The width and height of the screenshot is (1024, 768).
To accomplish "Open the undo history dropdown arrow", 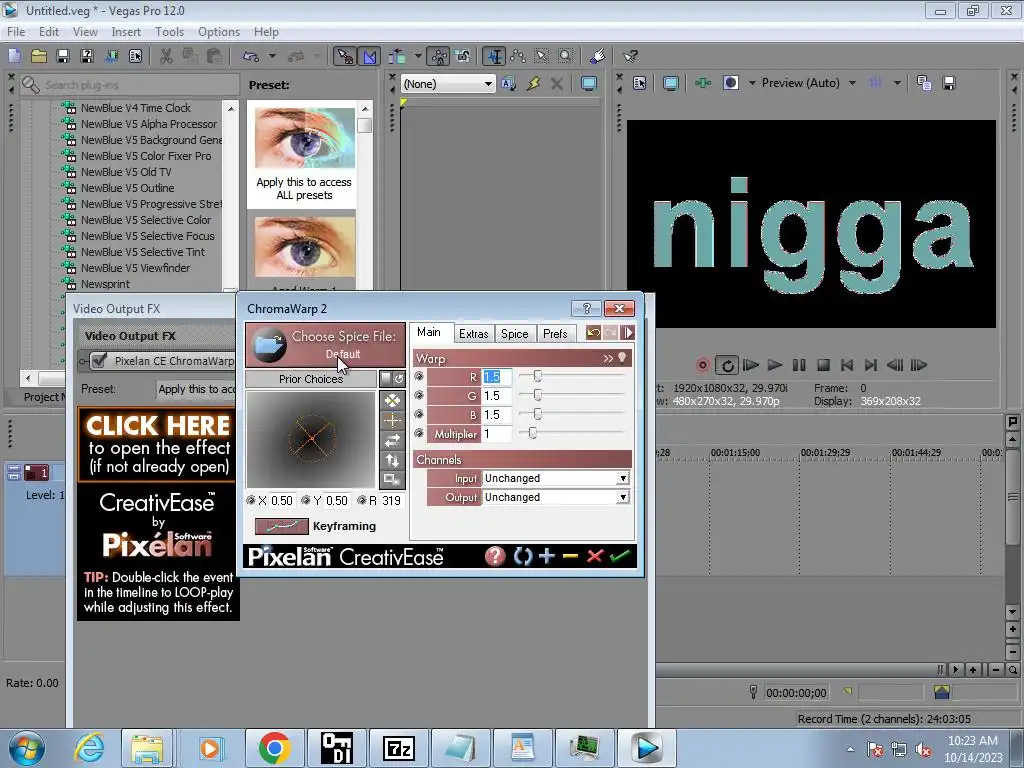I will pos(272,56).
